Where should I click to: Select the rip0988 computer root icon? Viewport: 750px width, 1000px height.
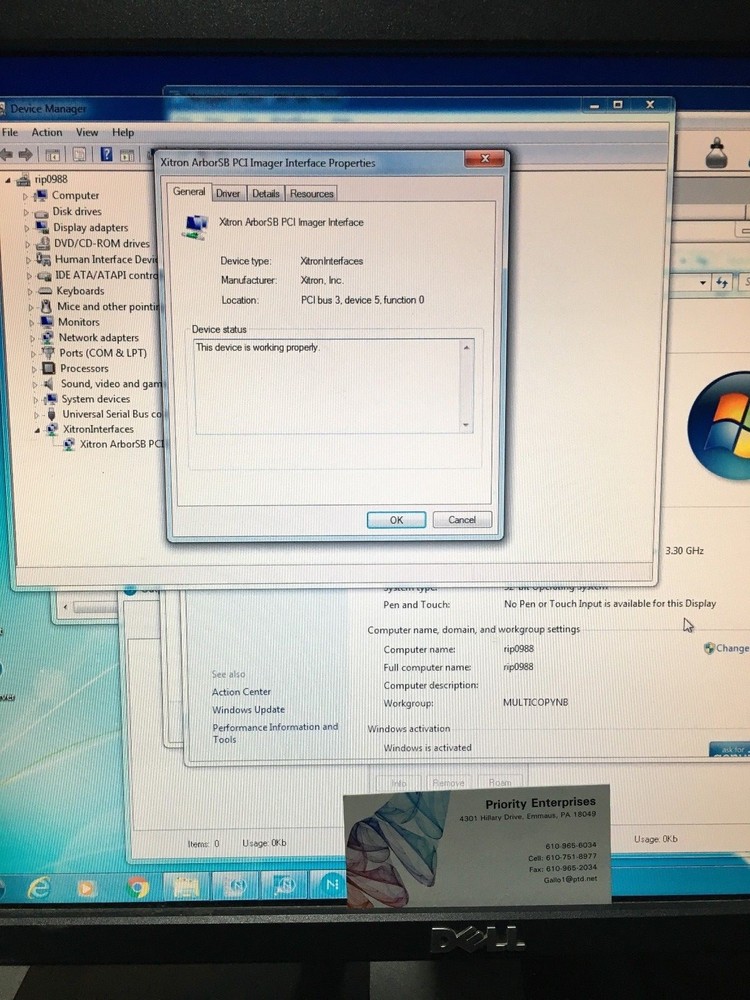pos(24,179)
